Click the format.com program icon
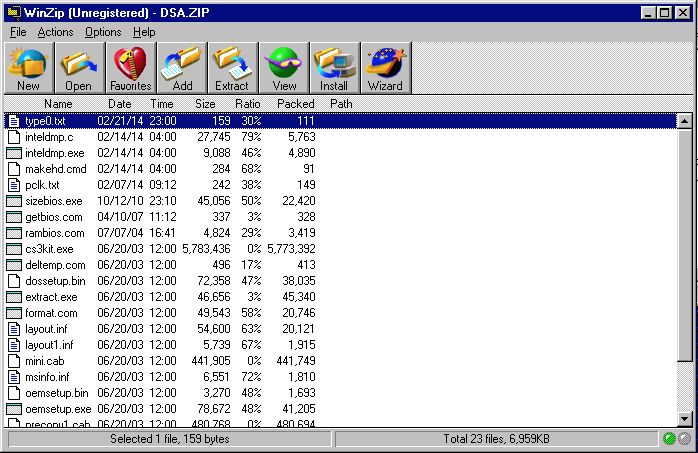This screenshot has height=453, width=698. tap(14, 313)
